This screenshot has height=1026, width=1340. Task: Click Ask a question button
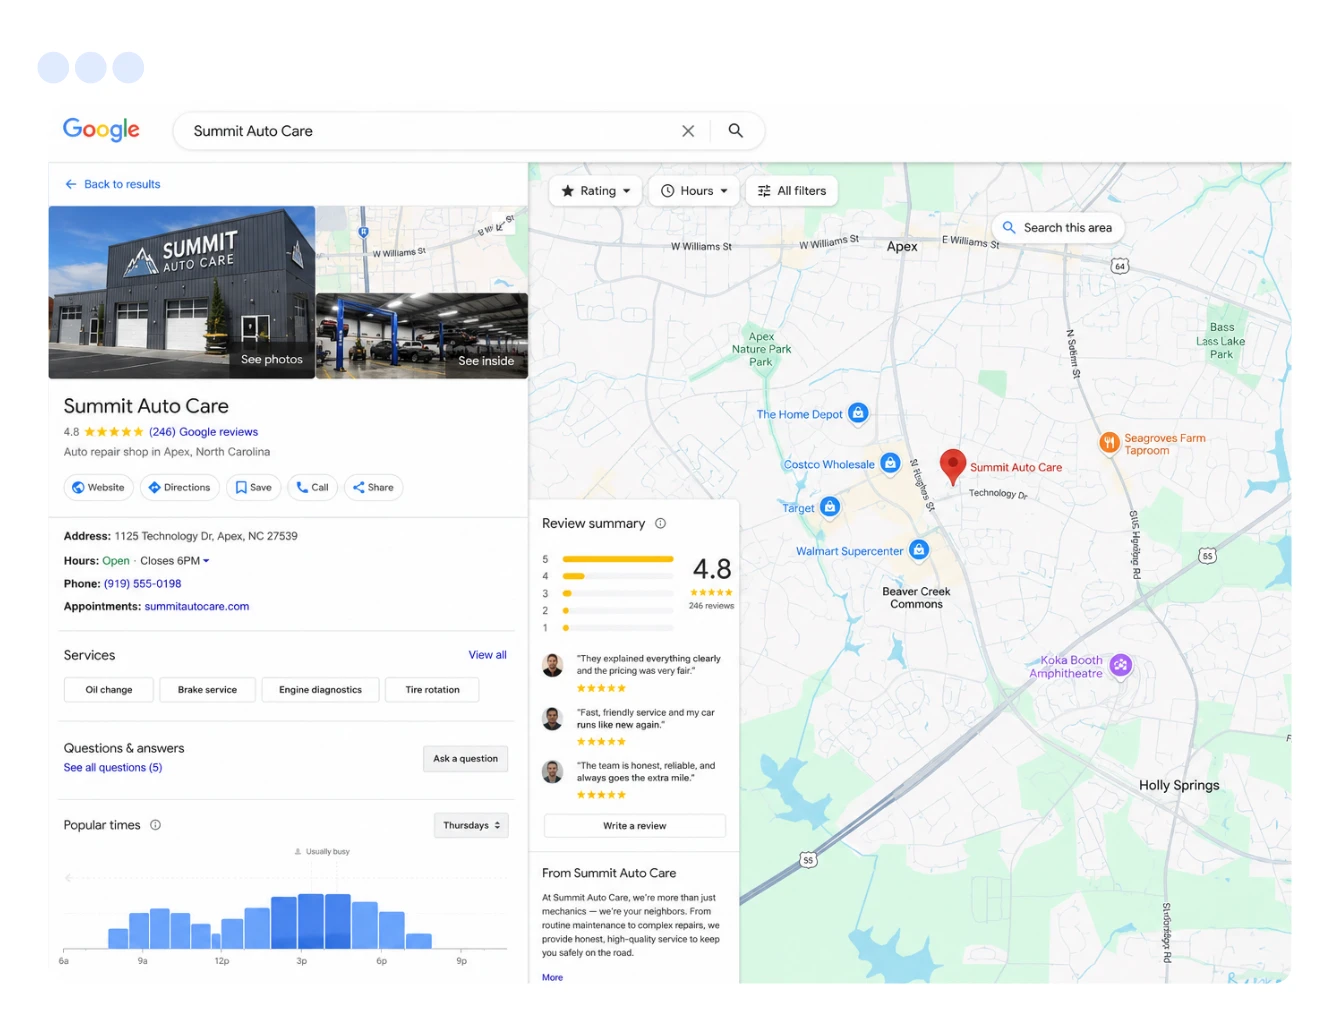click(x=466, y=759)
